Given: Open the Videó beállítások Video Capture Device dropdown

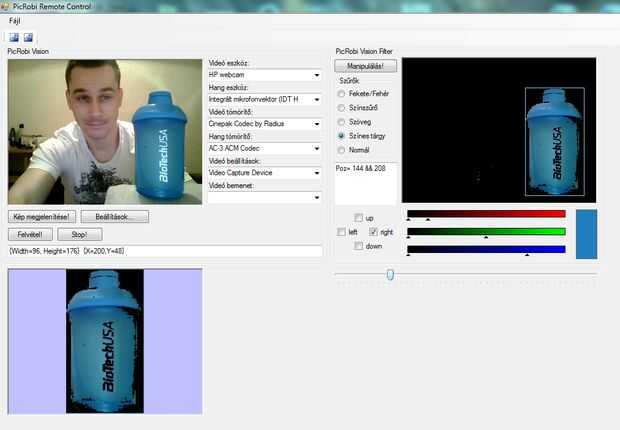Looking at the screenshot, I should (265, 173).
